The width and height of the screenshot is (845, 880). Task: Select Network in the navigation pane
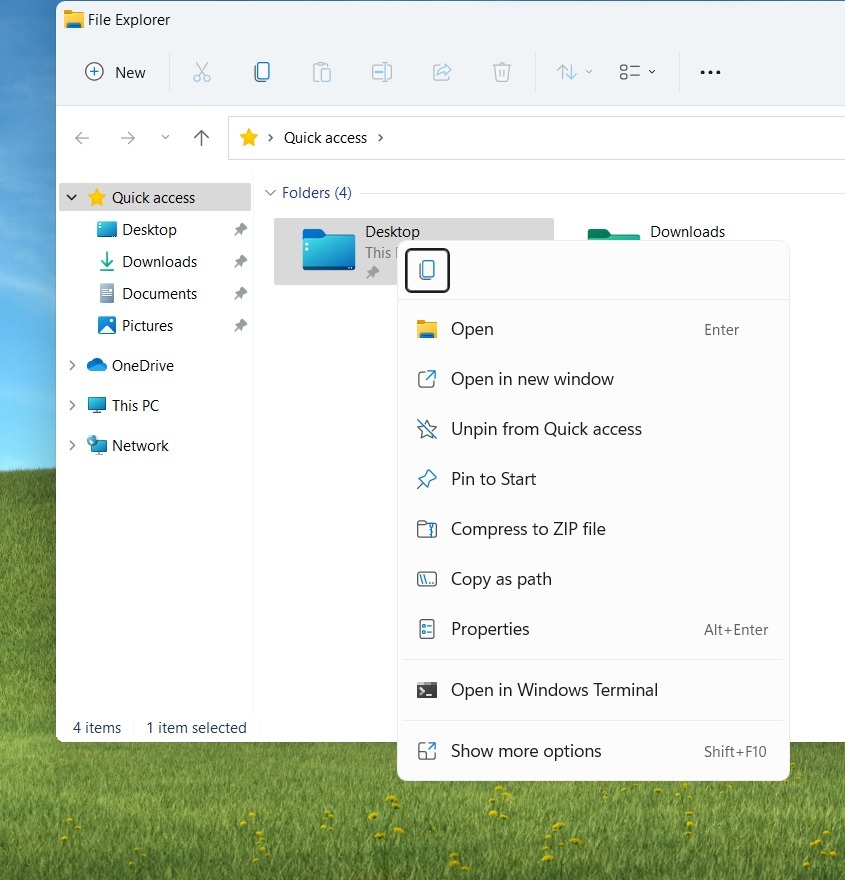(140, 446)
